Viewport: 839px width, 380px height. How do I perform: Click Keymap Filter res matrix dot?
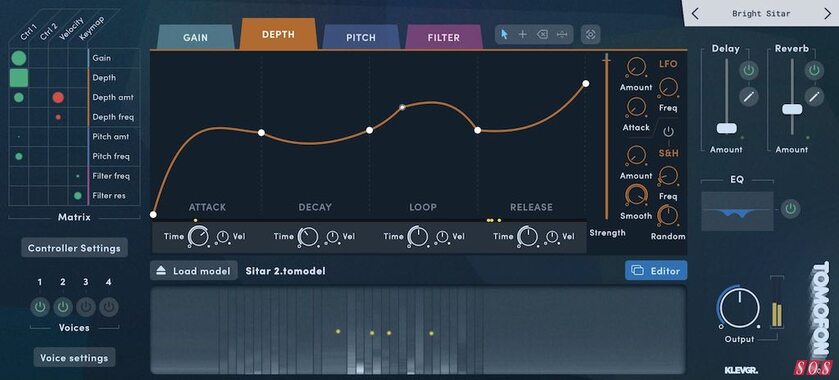[x=78, y=196]
